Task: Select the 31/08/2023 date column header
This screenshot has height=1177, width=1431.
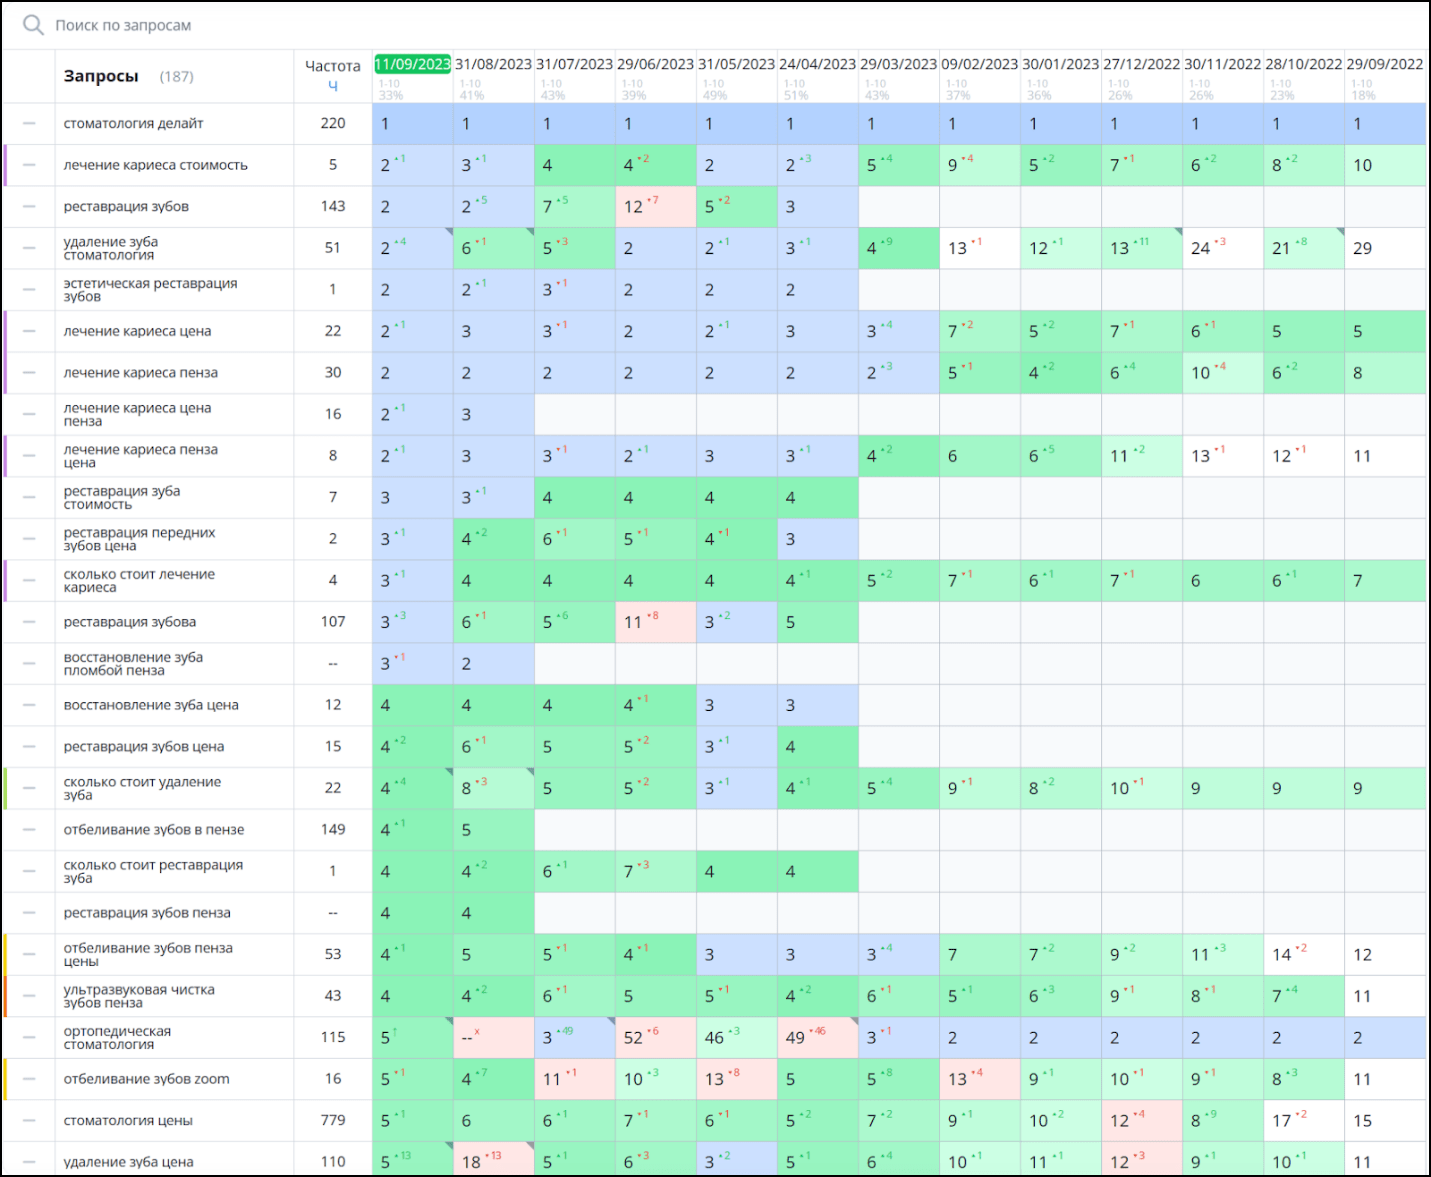Action: click(493, 64)
